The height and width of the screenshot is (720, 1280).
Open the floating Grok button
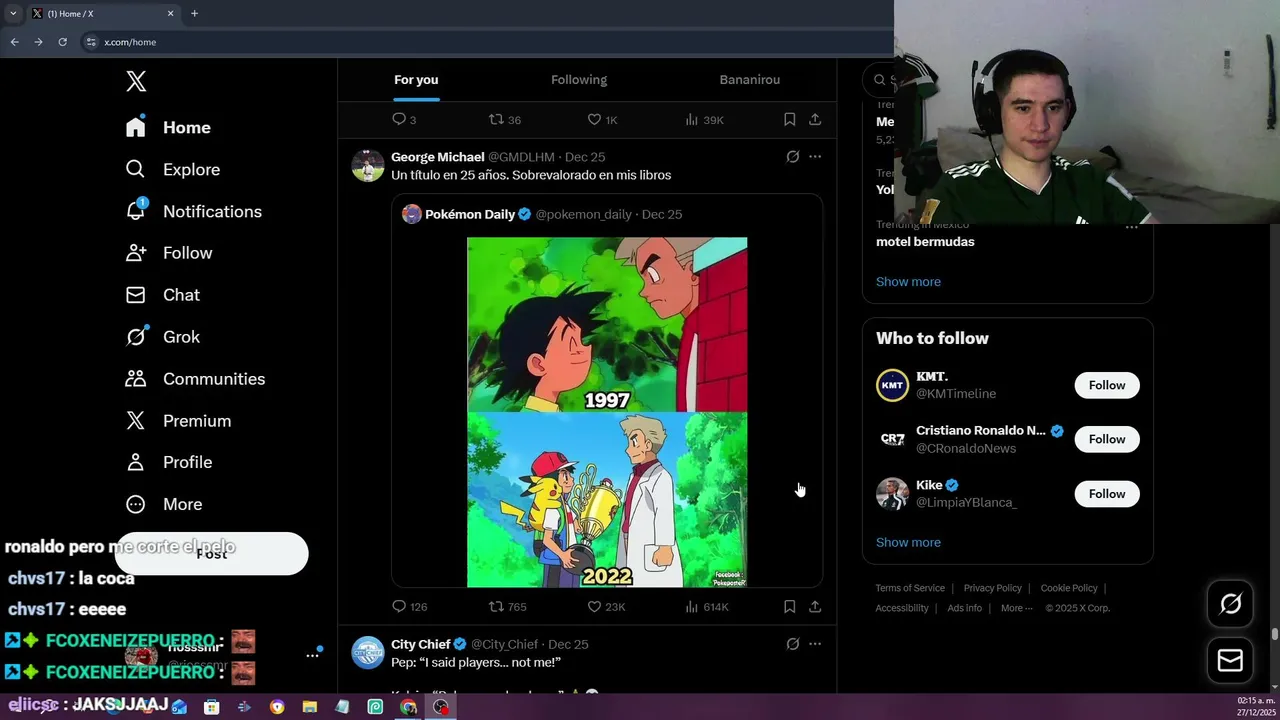[1230, 603]
